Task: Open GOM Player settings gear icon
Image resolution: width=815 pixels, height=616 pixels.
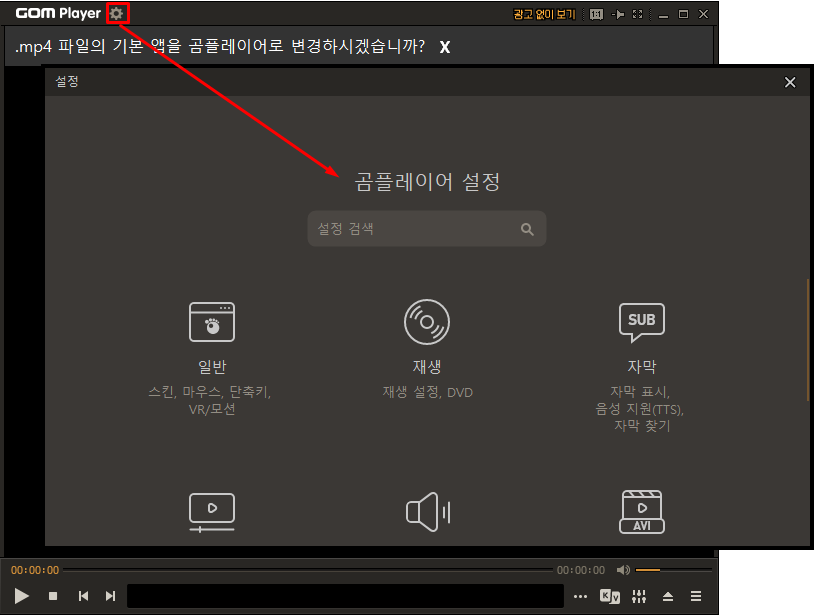Action: [116, 14]
